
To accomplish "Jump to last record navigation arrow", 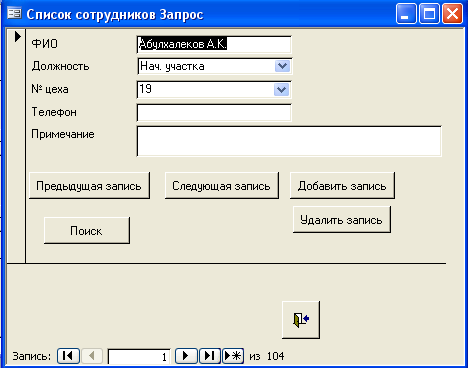I will 210,356.
